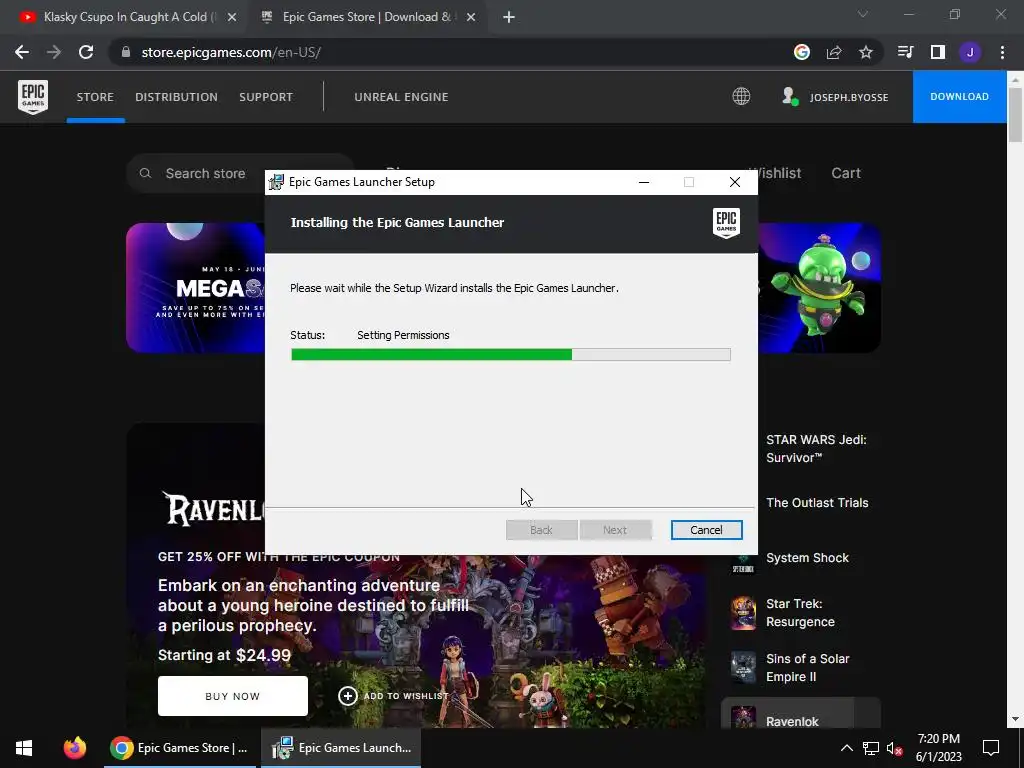Click the network tray icon
Viewport: 1024px width, 768px height.
(871, 748)
